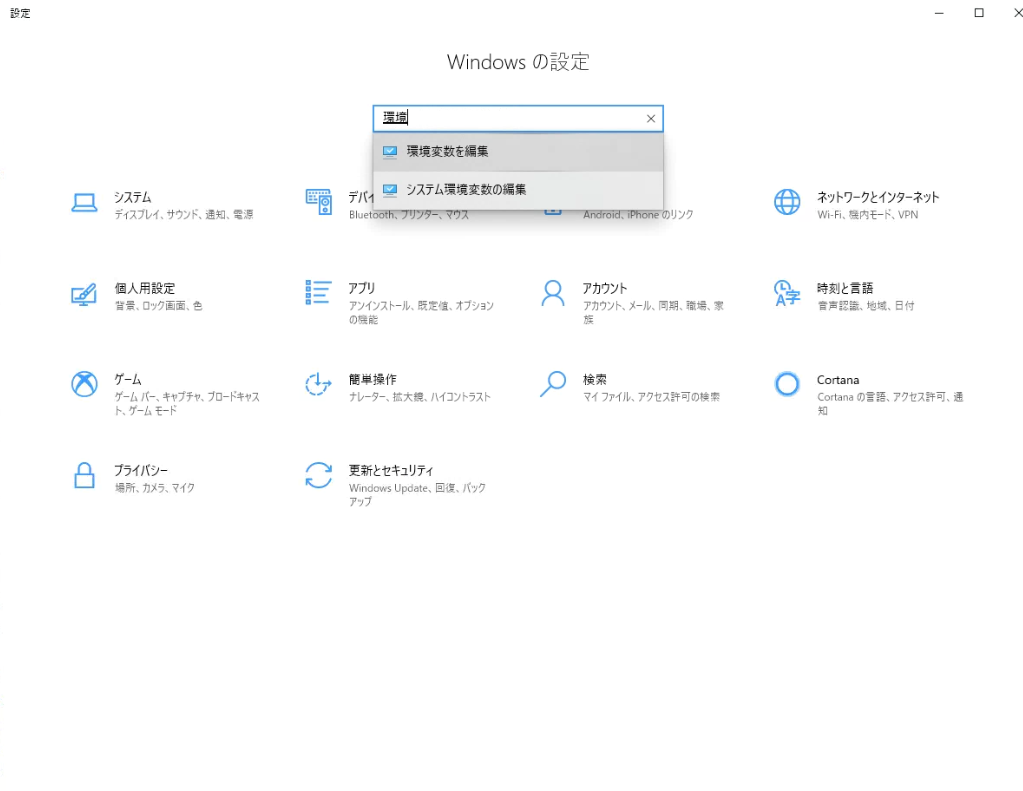Open the システム laptop icon
The width and height of the screenshot is (1023, 791).
(x=84, y=203)
